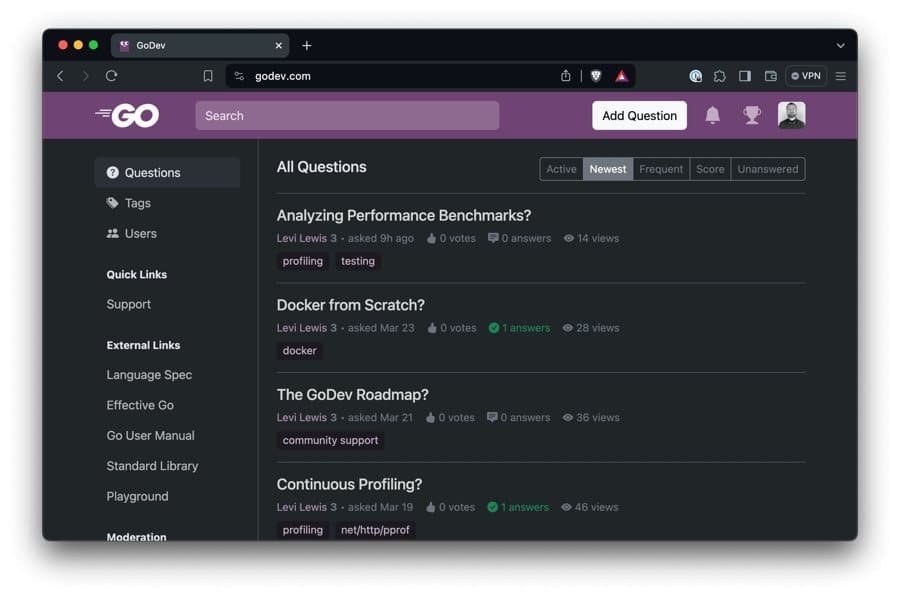
Task: Click the browser forward arrow
Action: (85, 76)
